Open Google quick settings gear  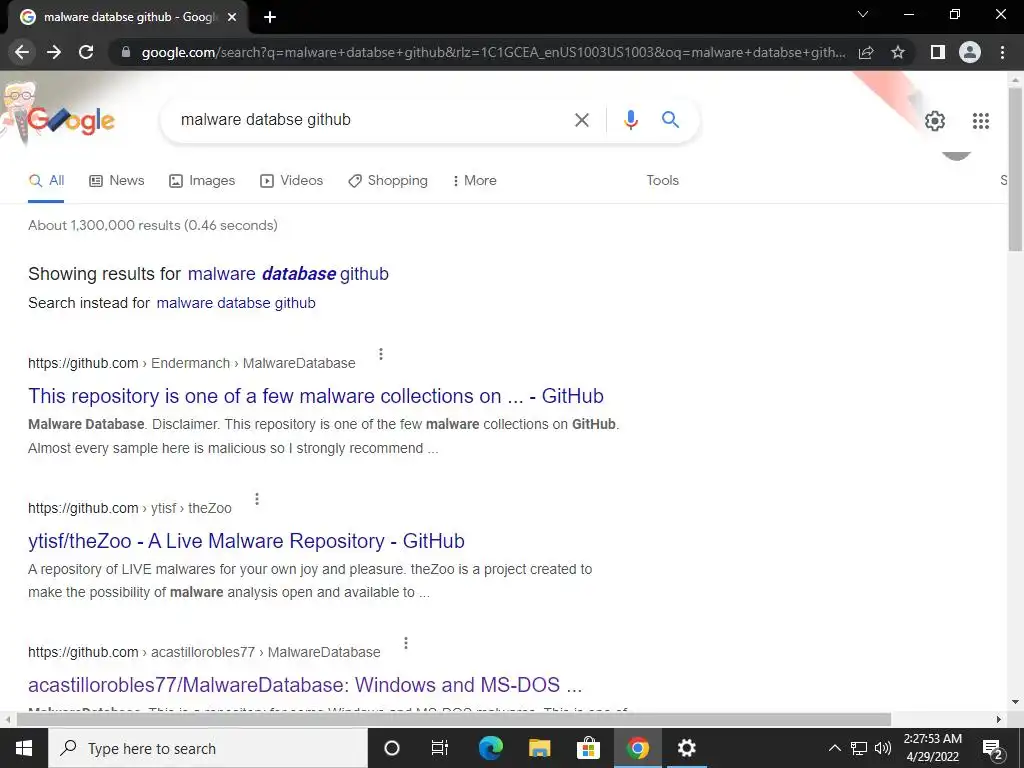tap(935, 121)
